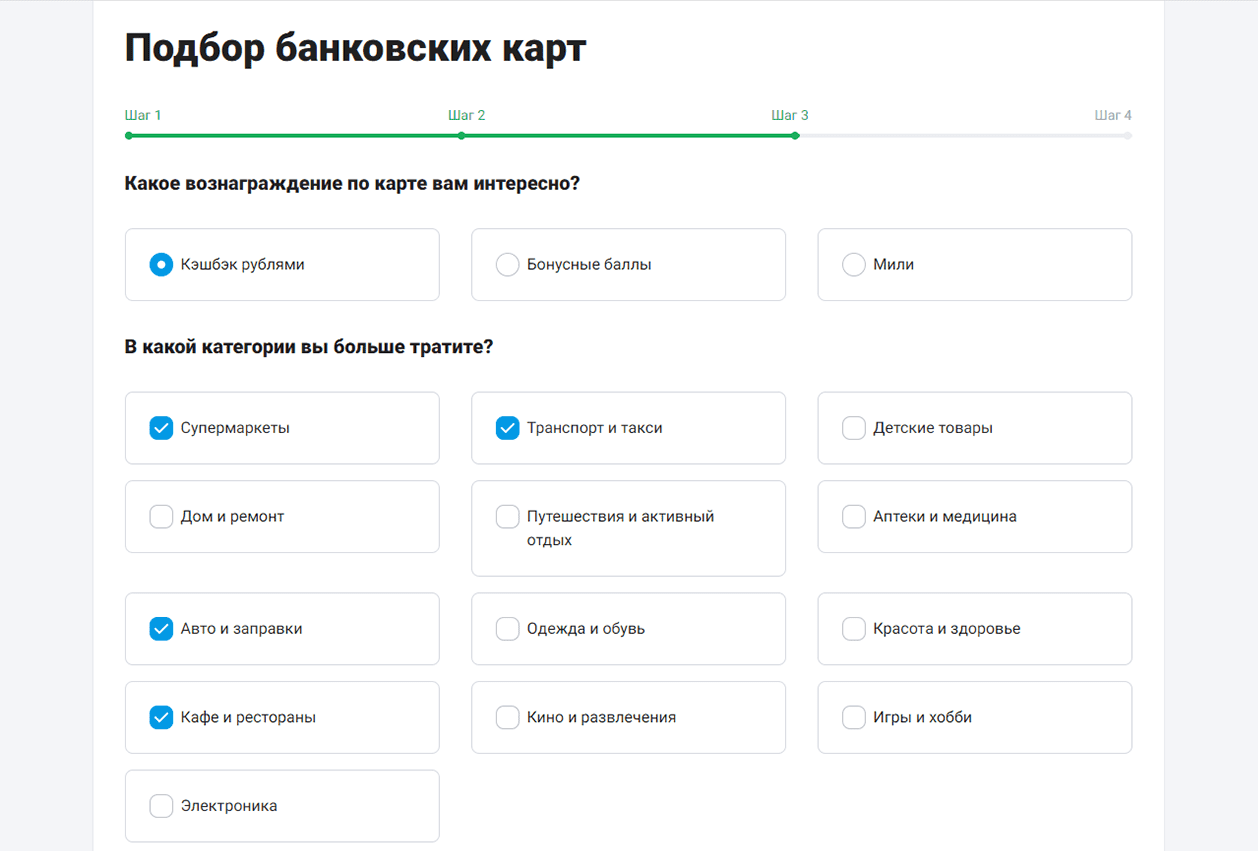Select the Мили radio button

point(853,265)
